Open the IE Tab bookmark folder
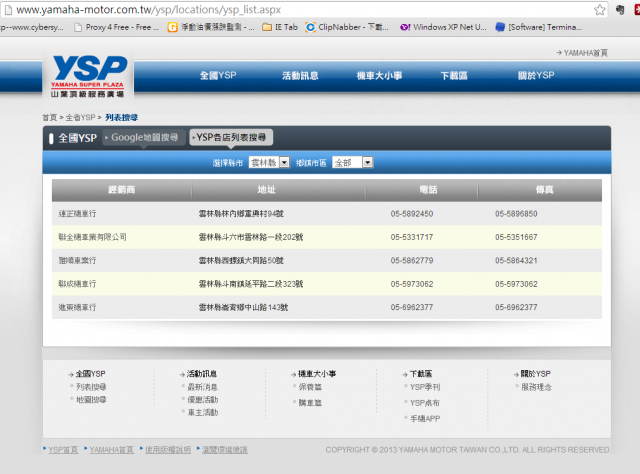Screen dimensions: 640x474 tap(280, 27)
